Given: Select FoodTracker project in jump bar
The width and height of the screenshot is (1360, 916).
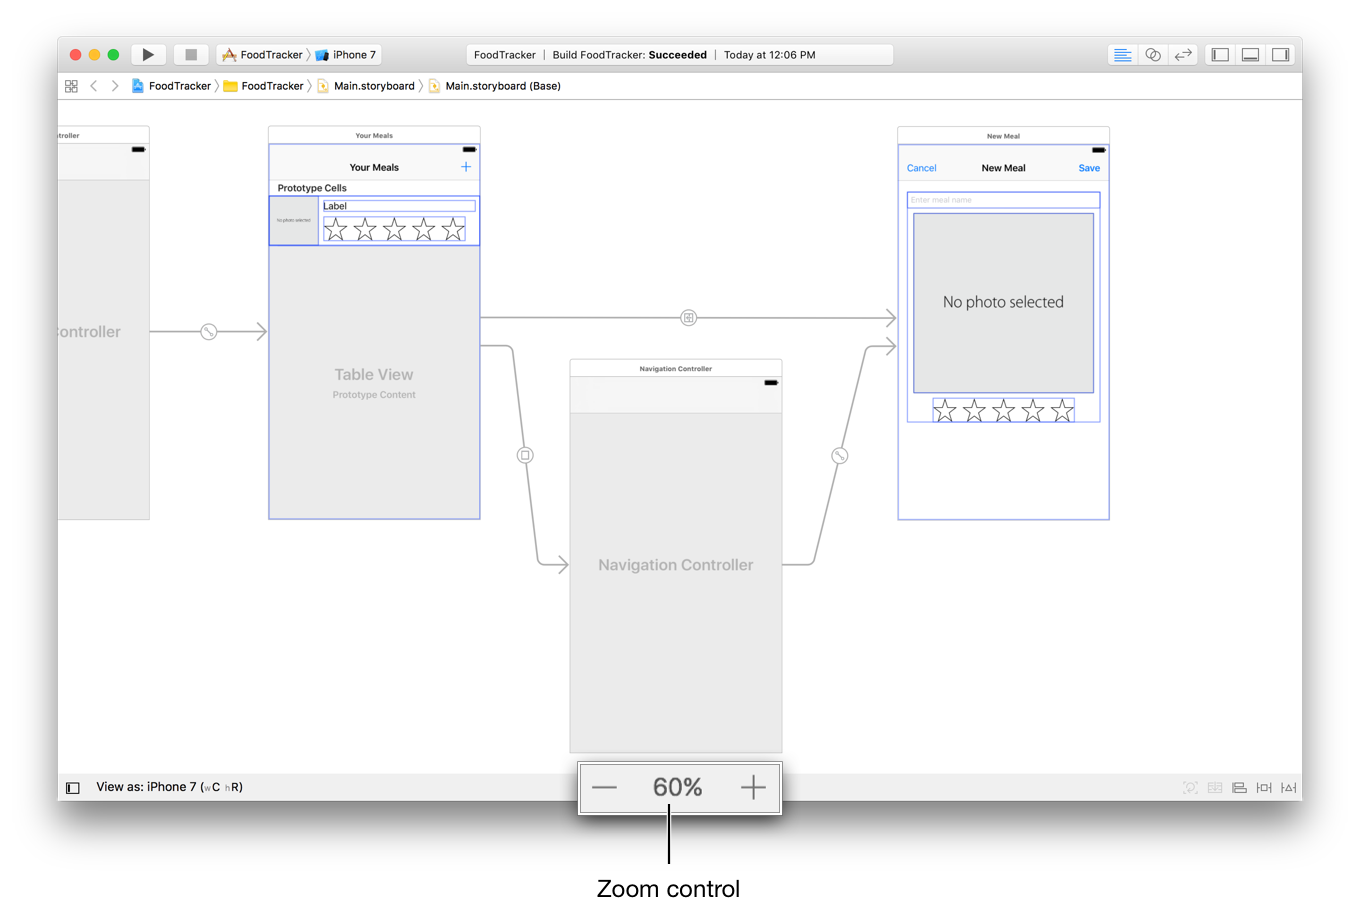Looking at the screenshot, I should pyautogui.click(x=171, y=86).
